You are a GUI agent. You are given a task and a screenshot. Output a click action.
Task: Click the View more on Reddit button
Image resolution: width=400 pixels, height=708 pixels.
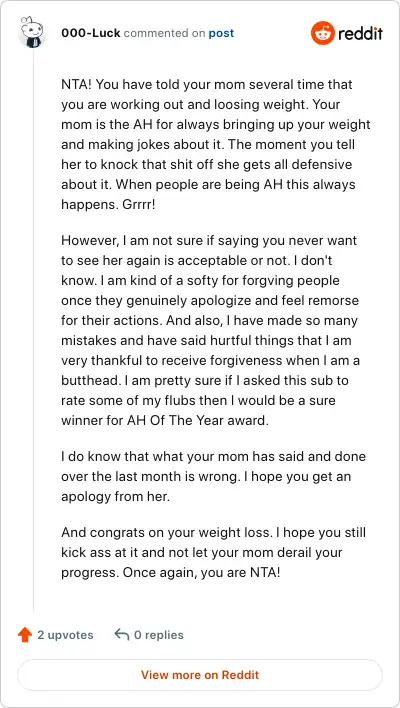coord(200,675)
